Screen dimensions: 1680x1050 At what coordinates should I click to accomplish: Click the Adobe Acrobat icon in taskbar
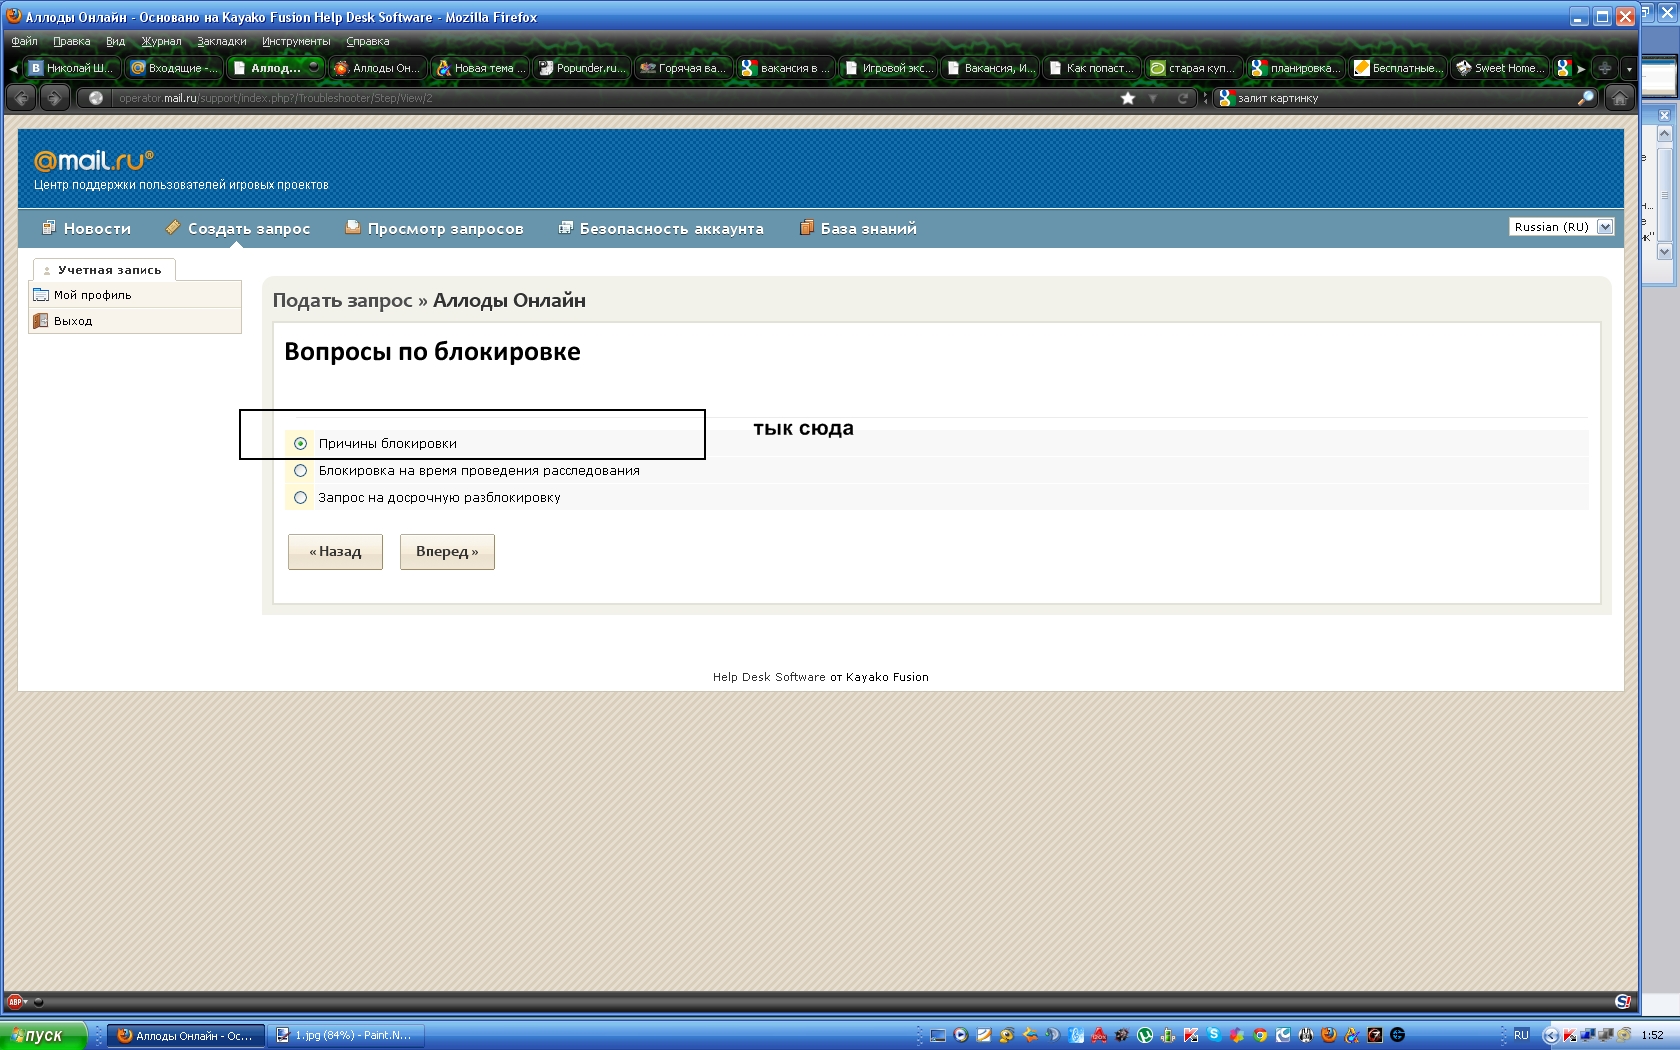(x=1099, y=1036)
